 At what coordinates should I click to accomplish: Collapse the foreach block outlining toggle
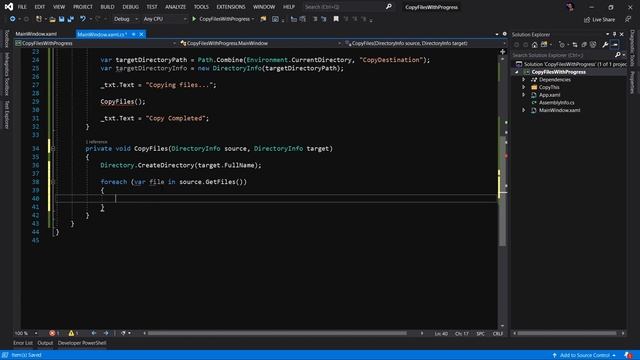(x=53, y=182)
